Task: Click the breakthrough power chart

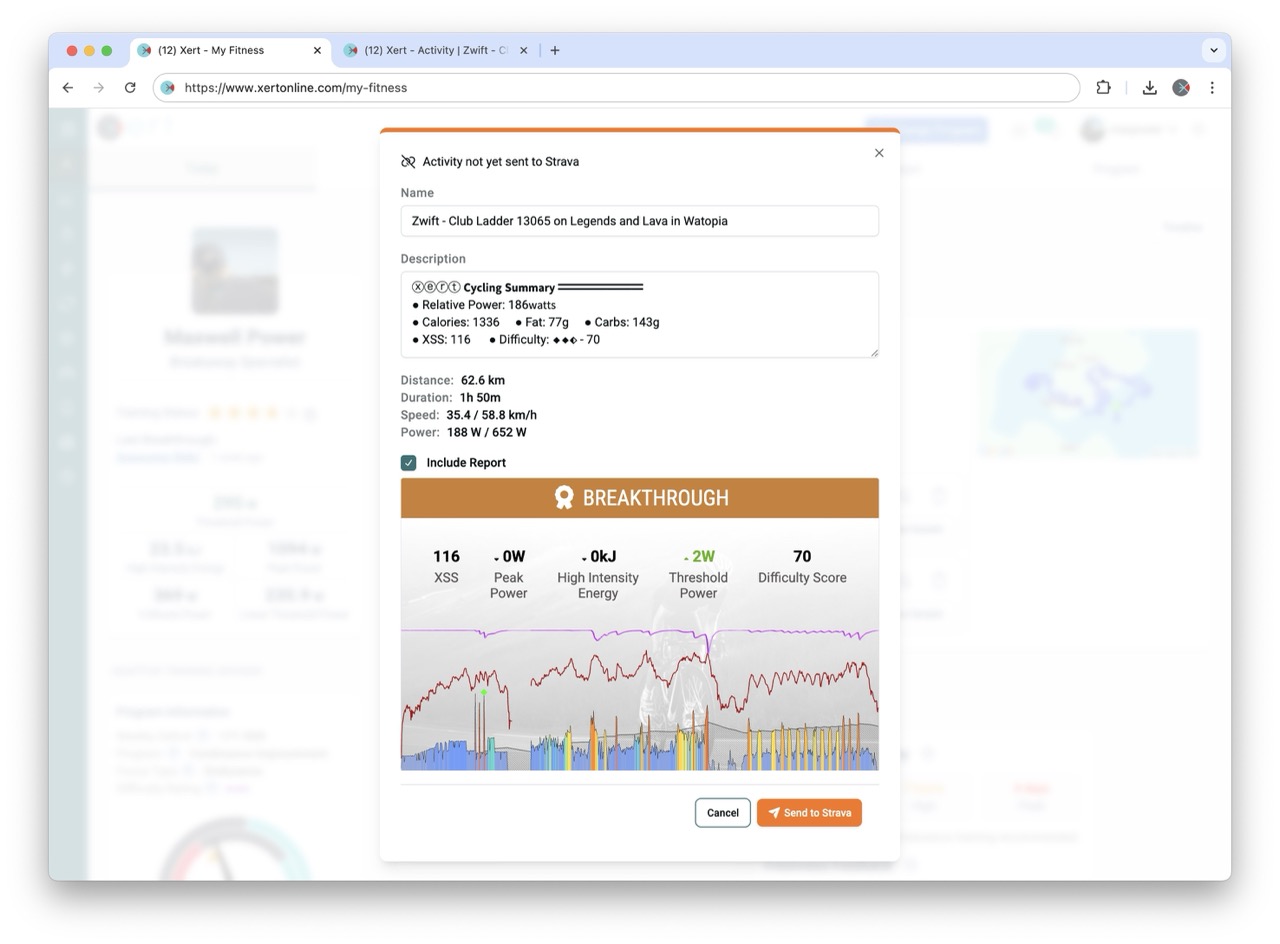Action: pyautogui.click(x=639, y=700)
